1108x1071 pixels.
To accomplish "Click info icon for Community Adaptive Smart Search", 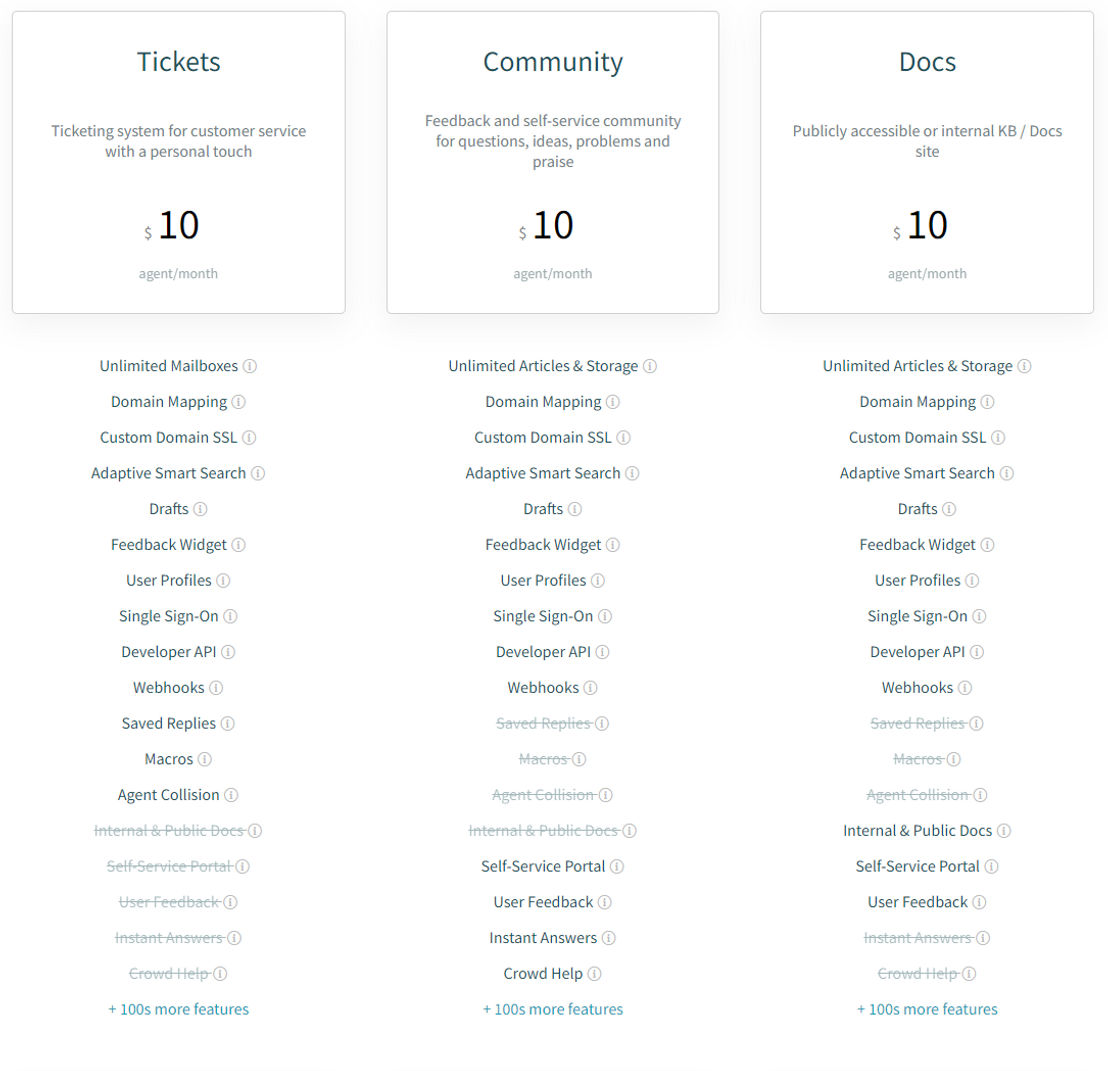I will click(x=632, y=473).
